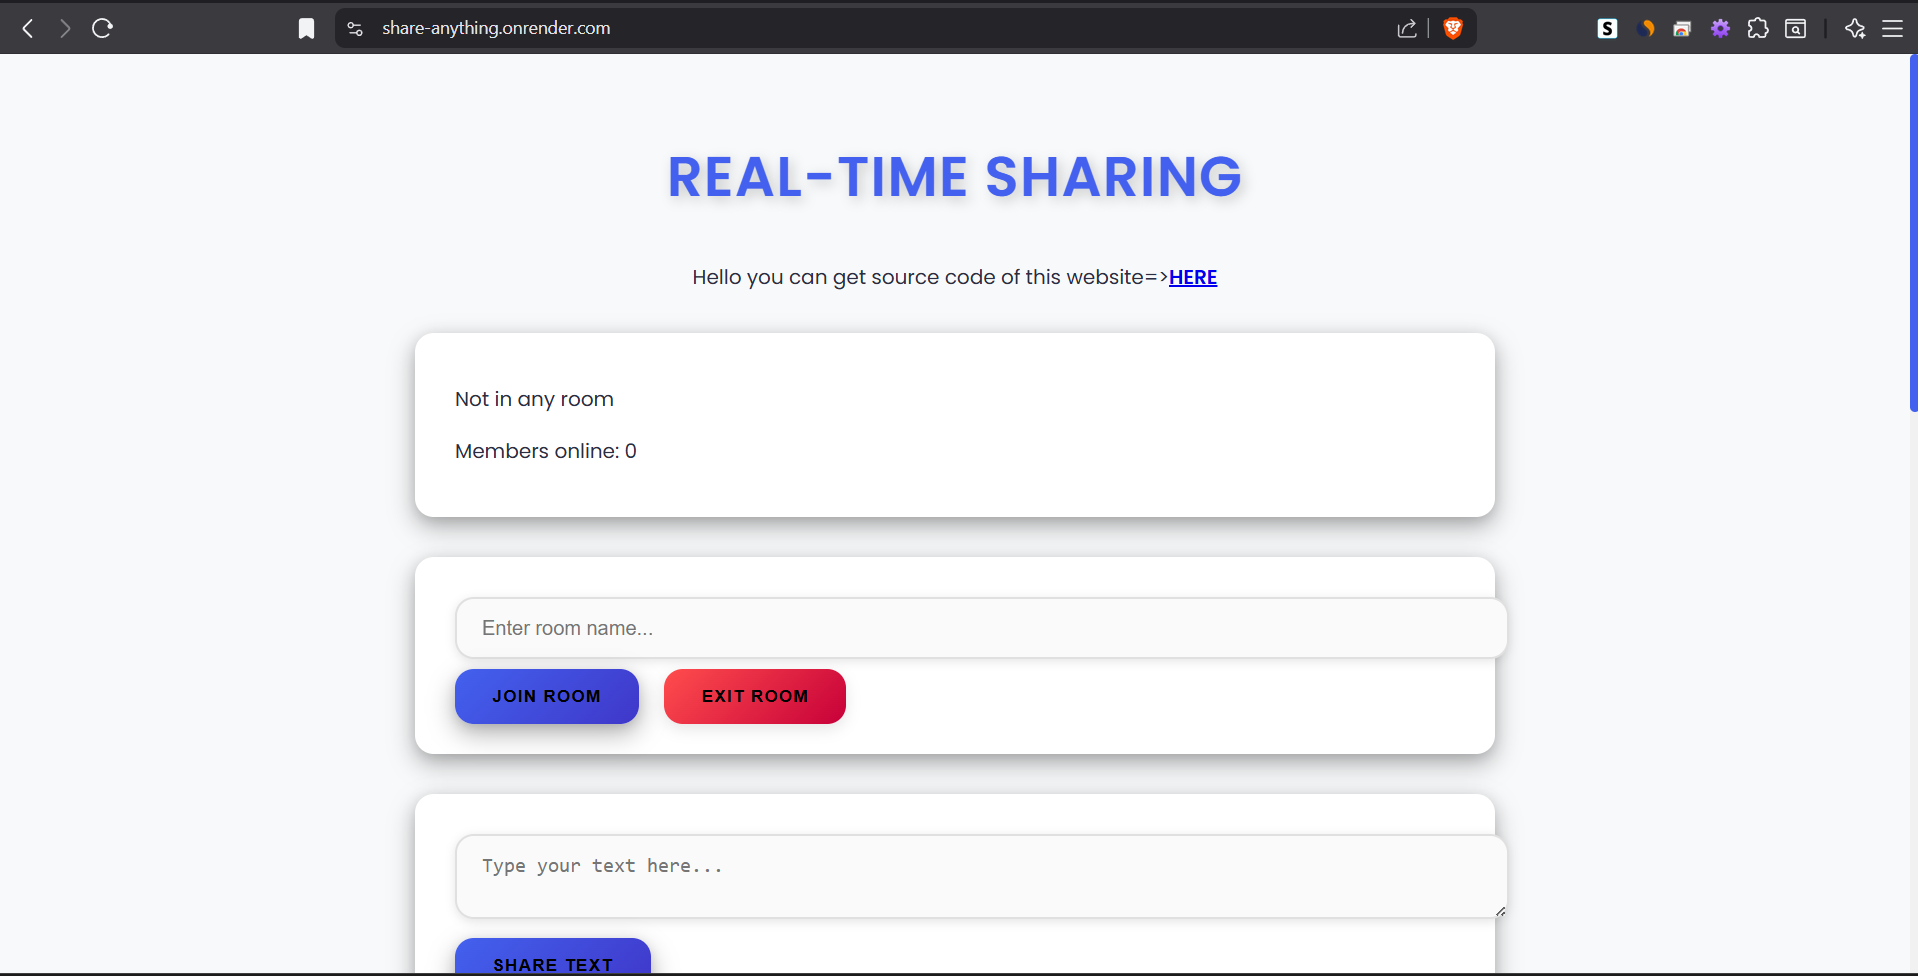Open the ScreenShot 'S' extension

[x=1607, y=28]
